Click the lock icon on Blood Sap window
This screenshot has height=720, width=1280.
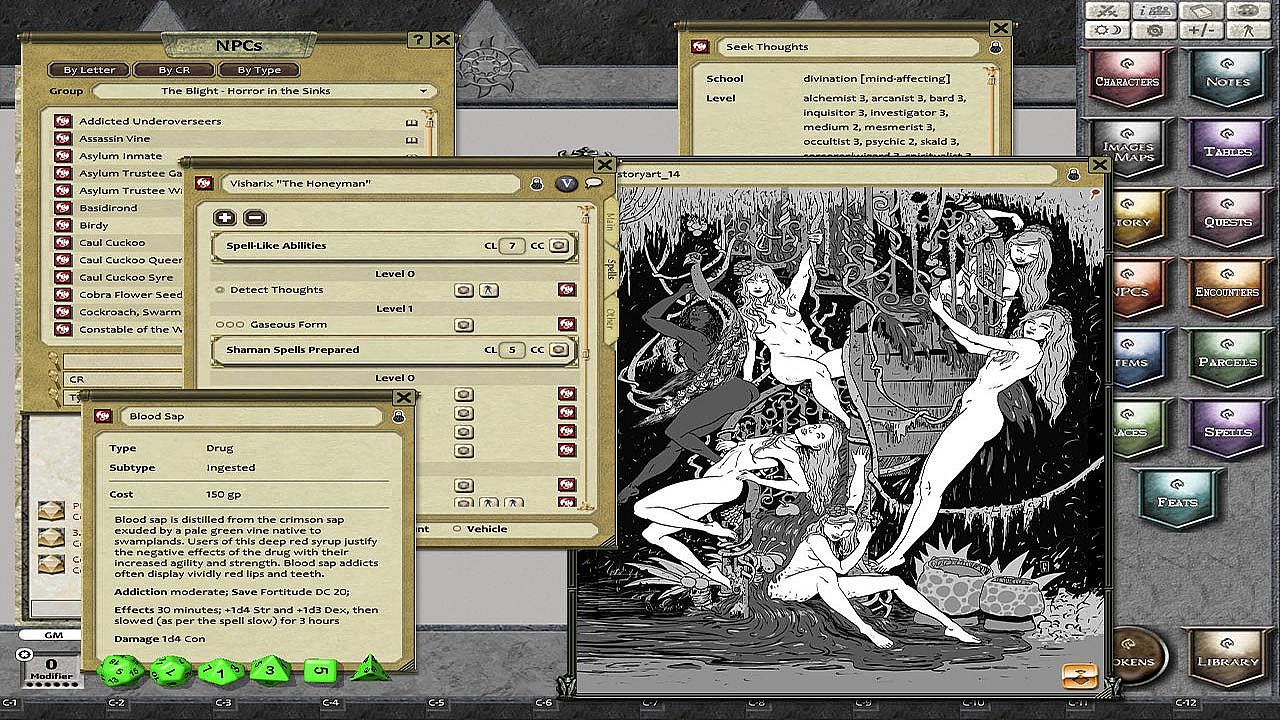(398, 416)
